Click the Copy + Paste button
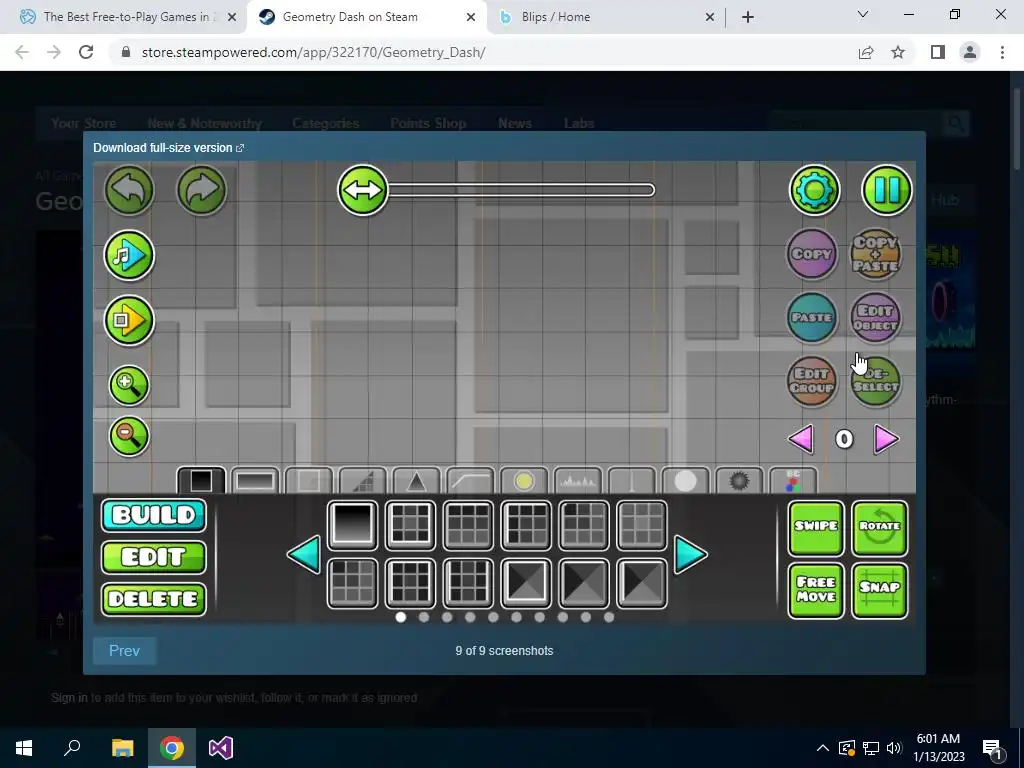The height and width of the screenshot is (768, 1024). point(876,253)
